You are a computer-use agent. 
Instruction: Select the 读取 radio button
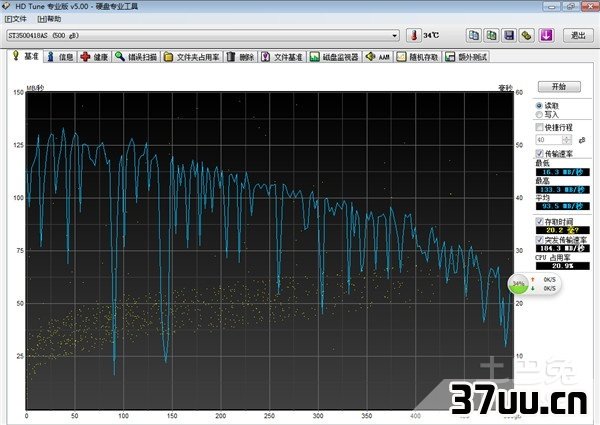click(539, 106)
